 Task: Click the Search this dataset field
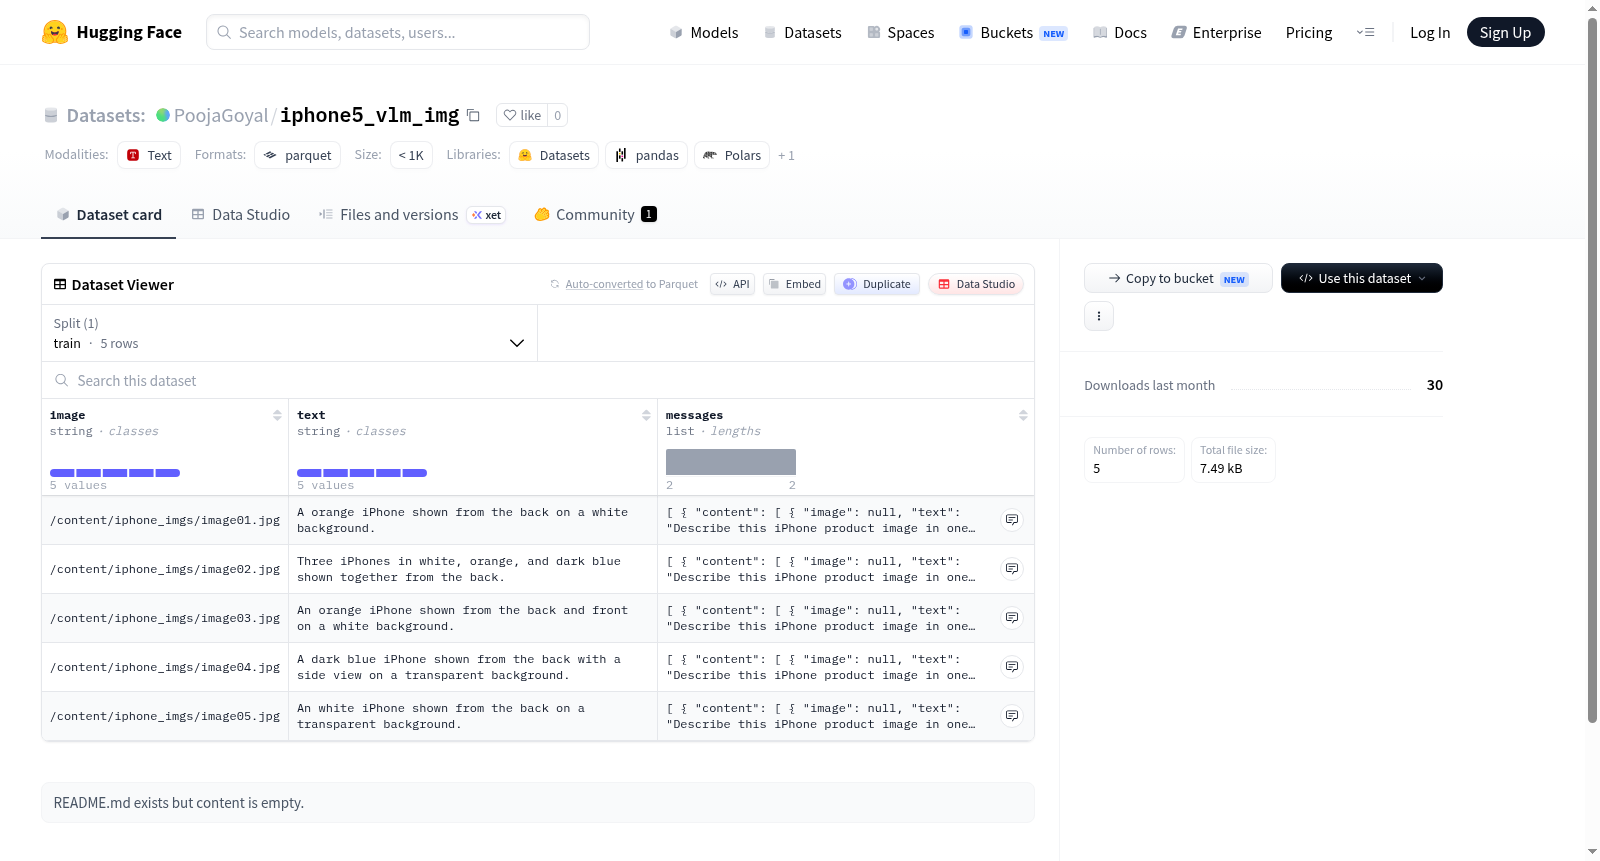pos(538,380)
